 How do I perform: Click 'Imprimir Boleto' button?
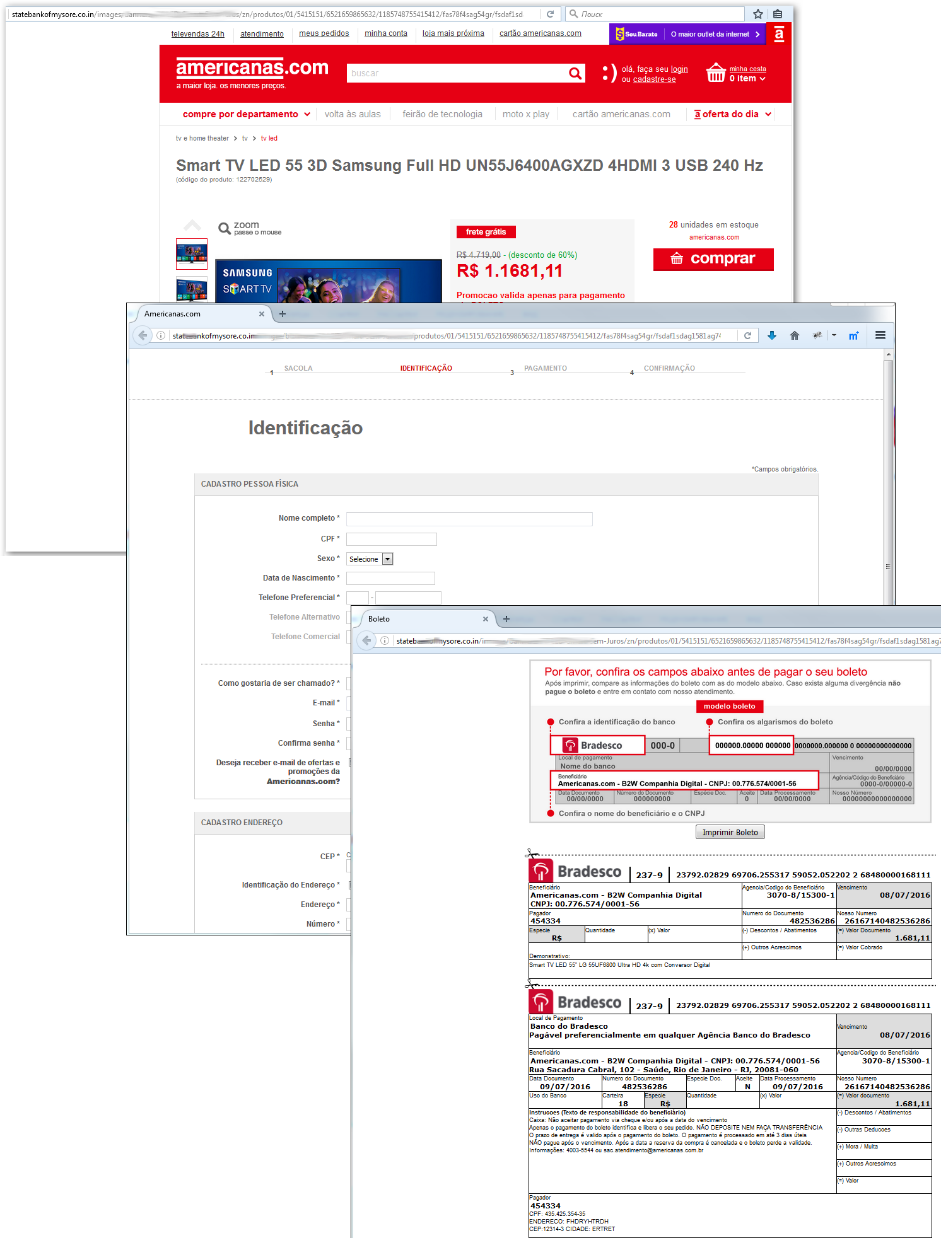[x=728, y=832]
